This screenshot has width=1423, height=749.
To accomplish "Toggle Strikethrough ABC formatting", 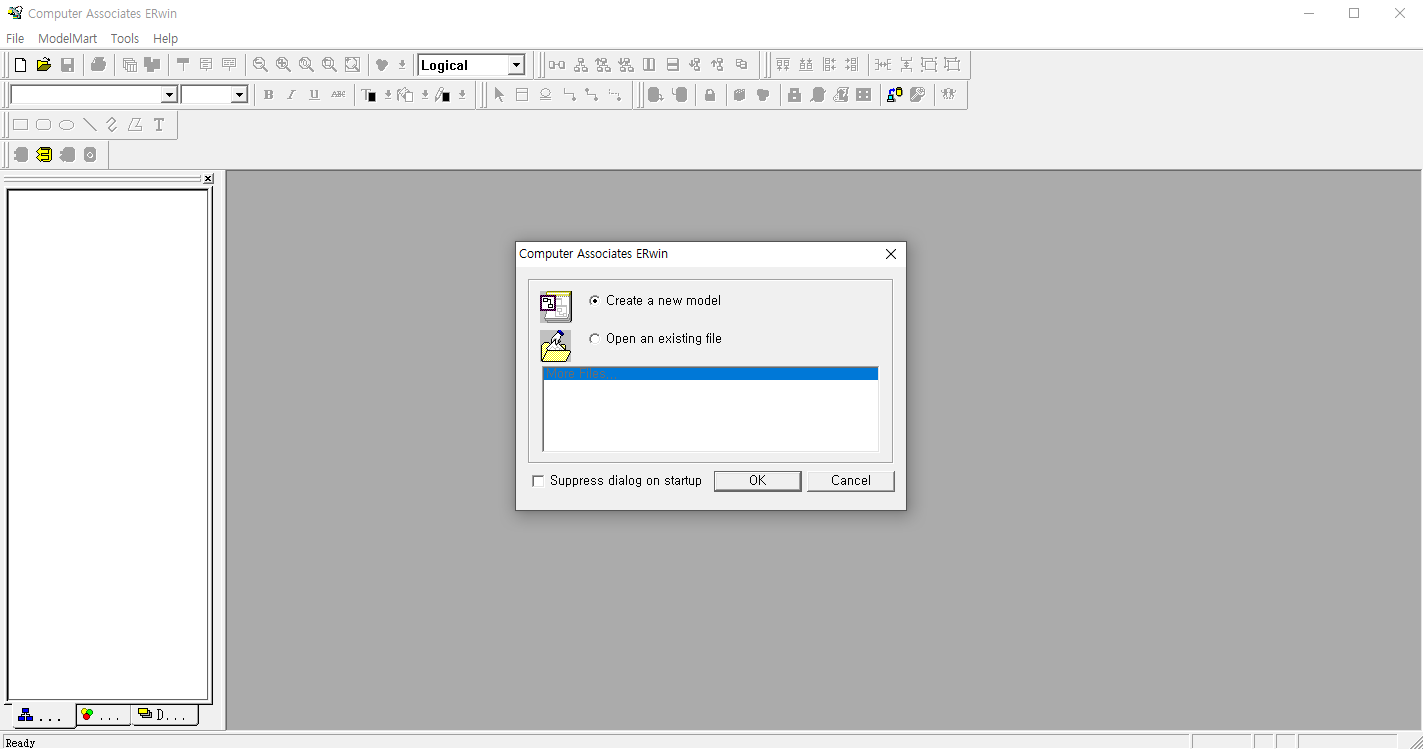I will (338, 95).
